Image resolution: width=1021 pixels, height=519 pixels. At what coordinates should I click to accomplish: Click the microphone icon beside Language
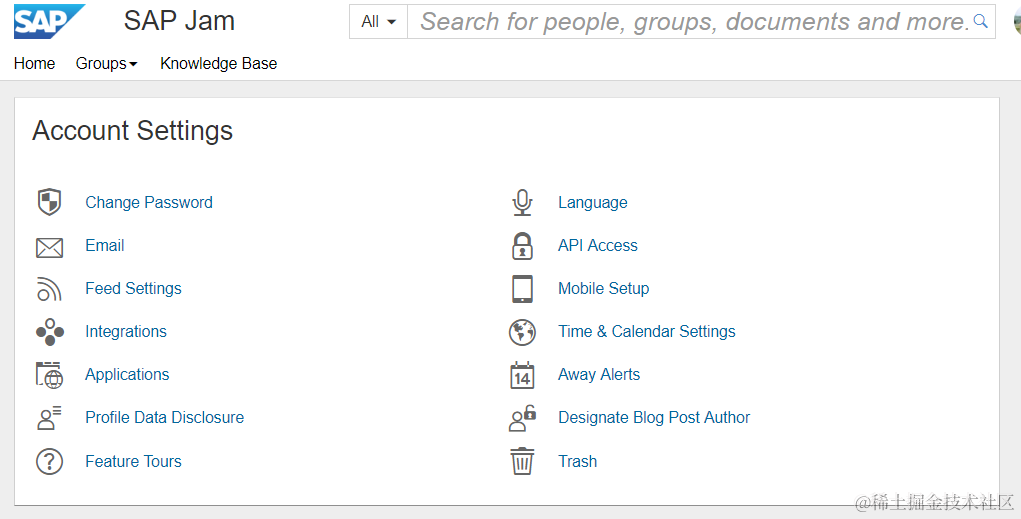coord(522,202)
